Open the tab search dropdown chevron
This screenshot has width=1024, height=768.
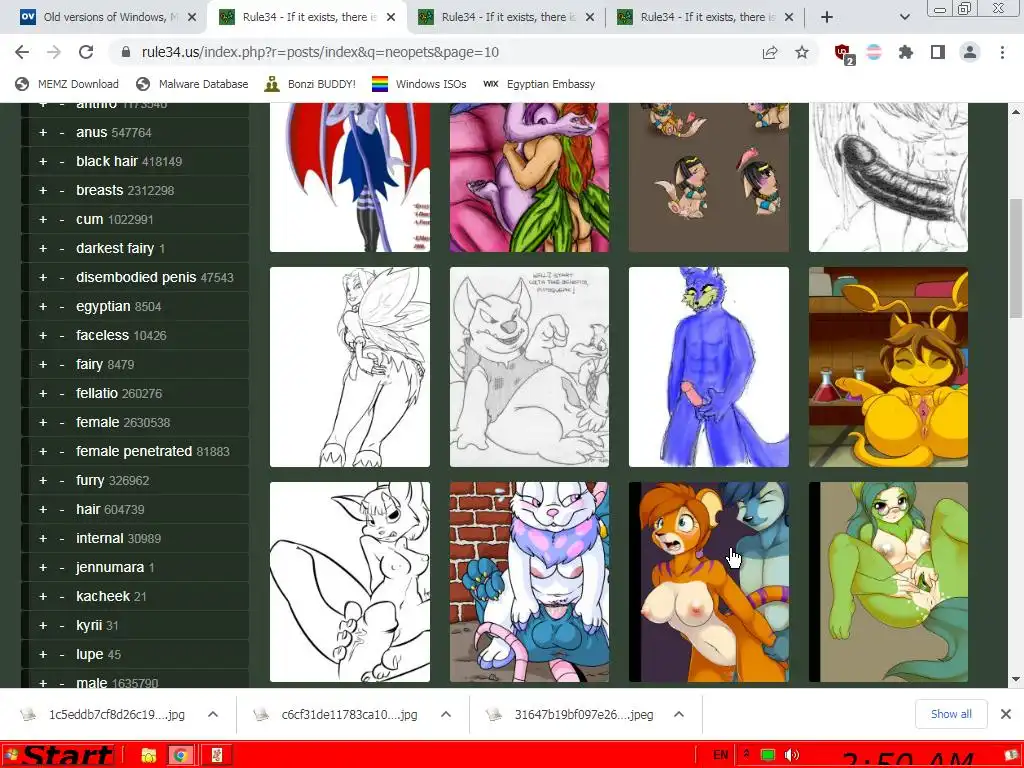coord(904,17)
